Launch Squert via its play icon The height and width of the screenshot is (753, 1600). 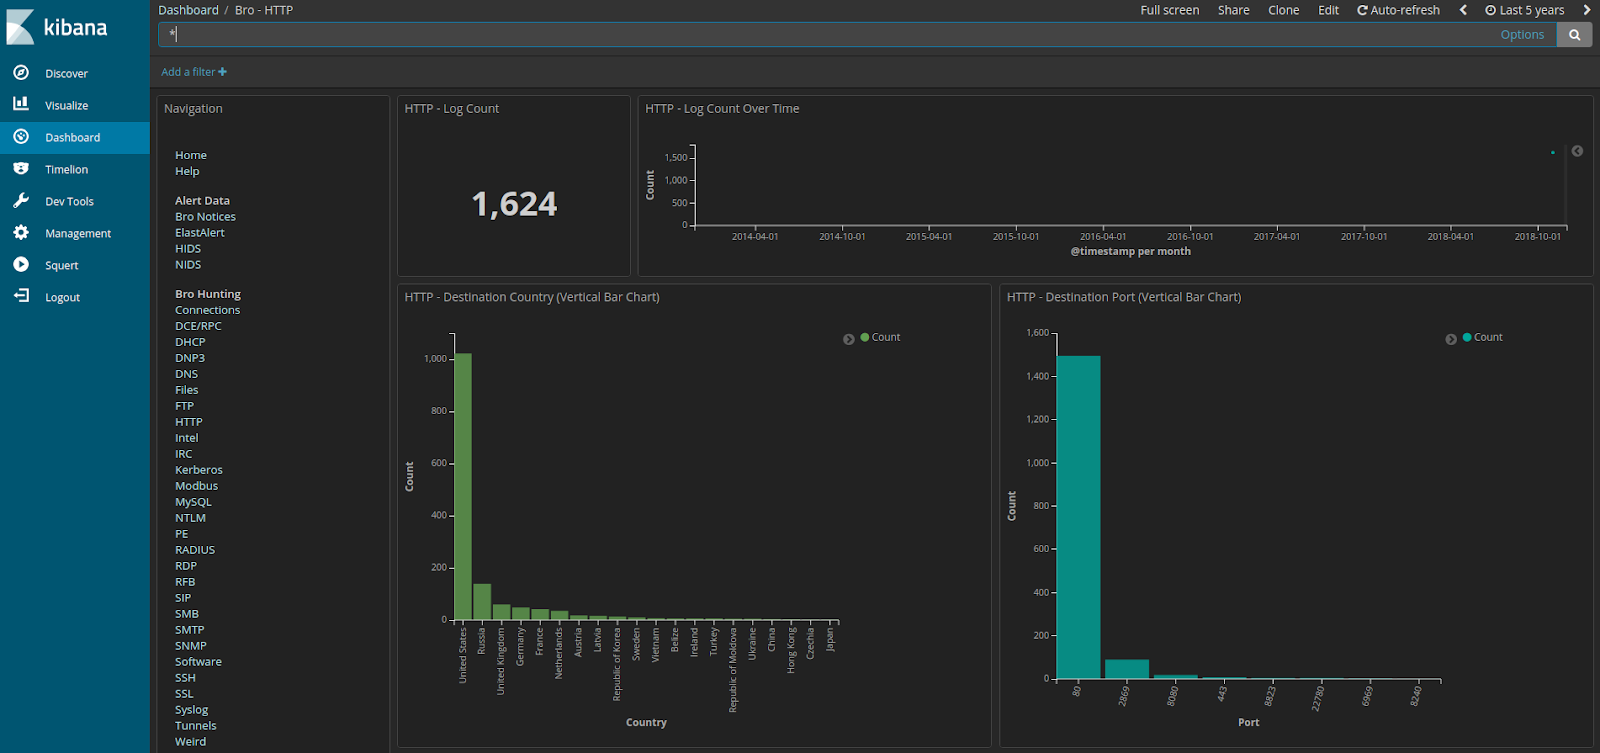pyautogui.click(x=21, y=265)
